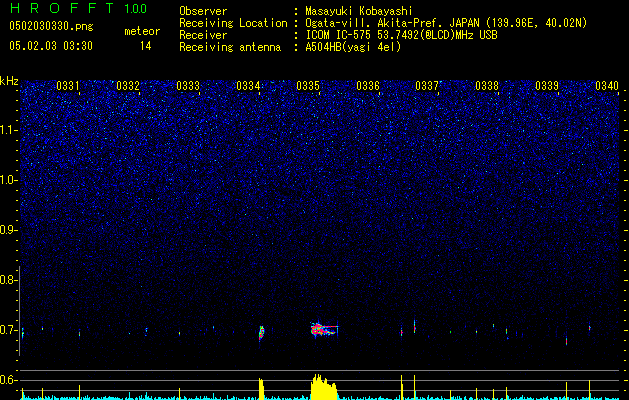Click the 0332 time marker

click(128, 86)
